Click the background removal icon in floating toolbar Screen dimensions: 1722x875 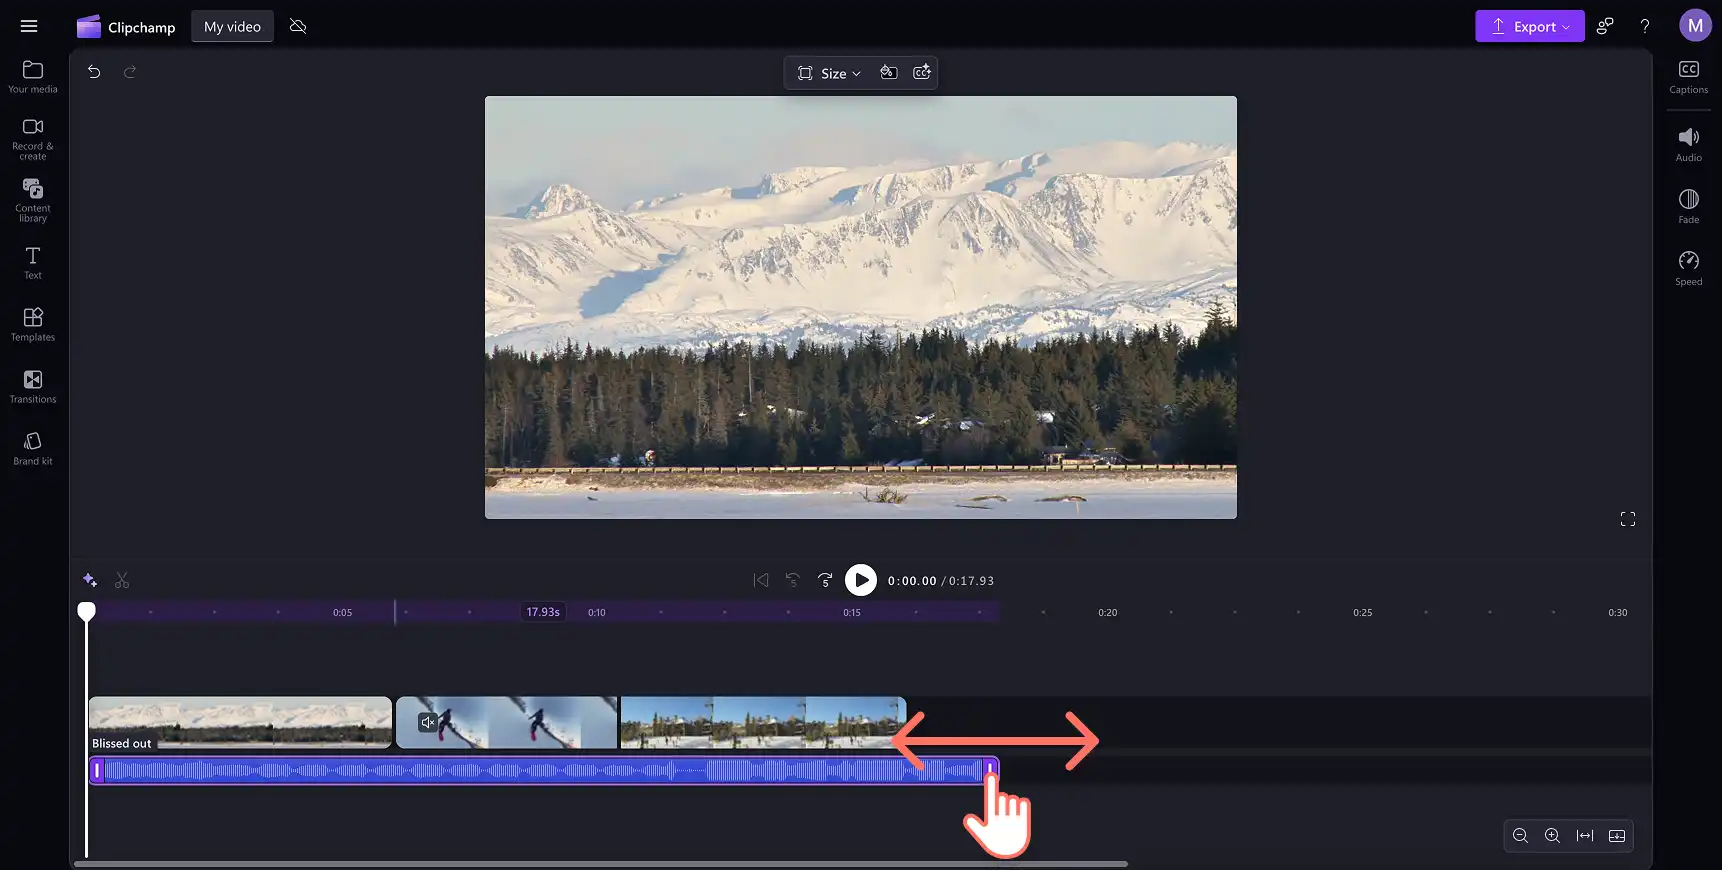(x=889, y=72)
